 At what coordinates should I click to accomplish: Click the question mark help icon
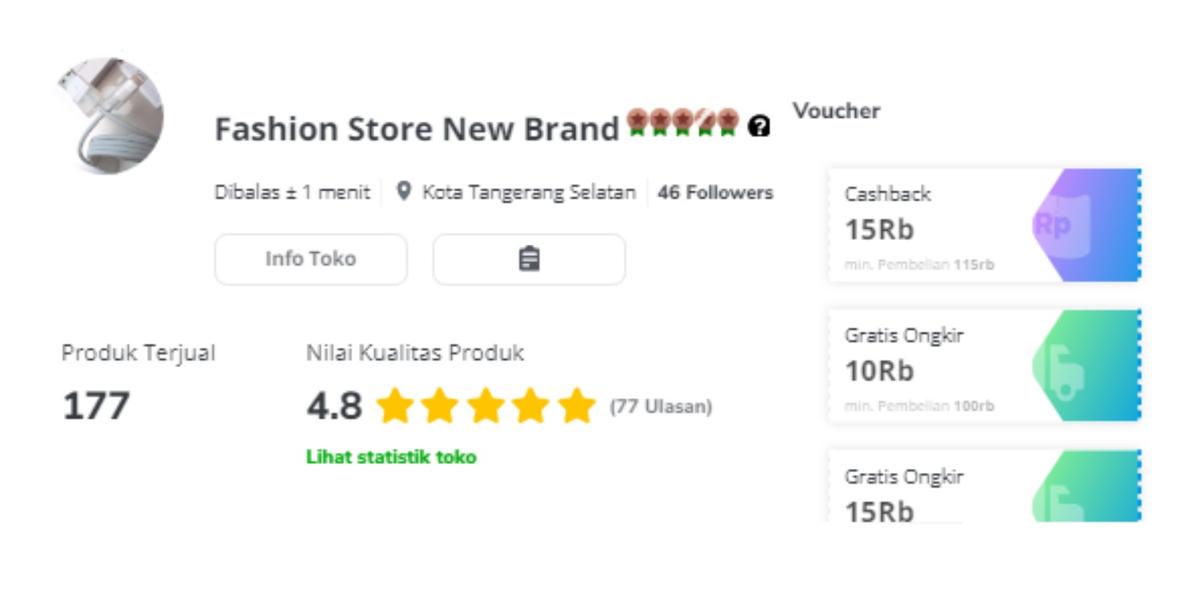[x=759, y=127]
